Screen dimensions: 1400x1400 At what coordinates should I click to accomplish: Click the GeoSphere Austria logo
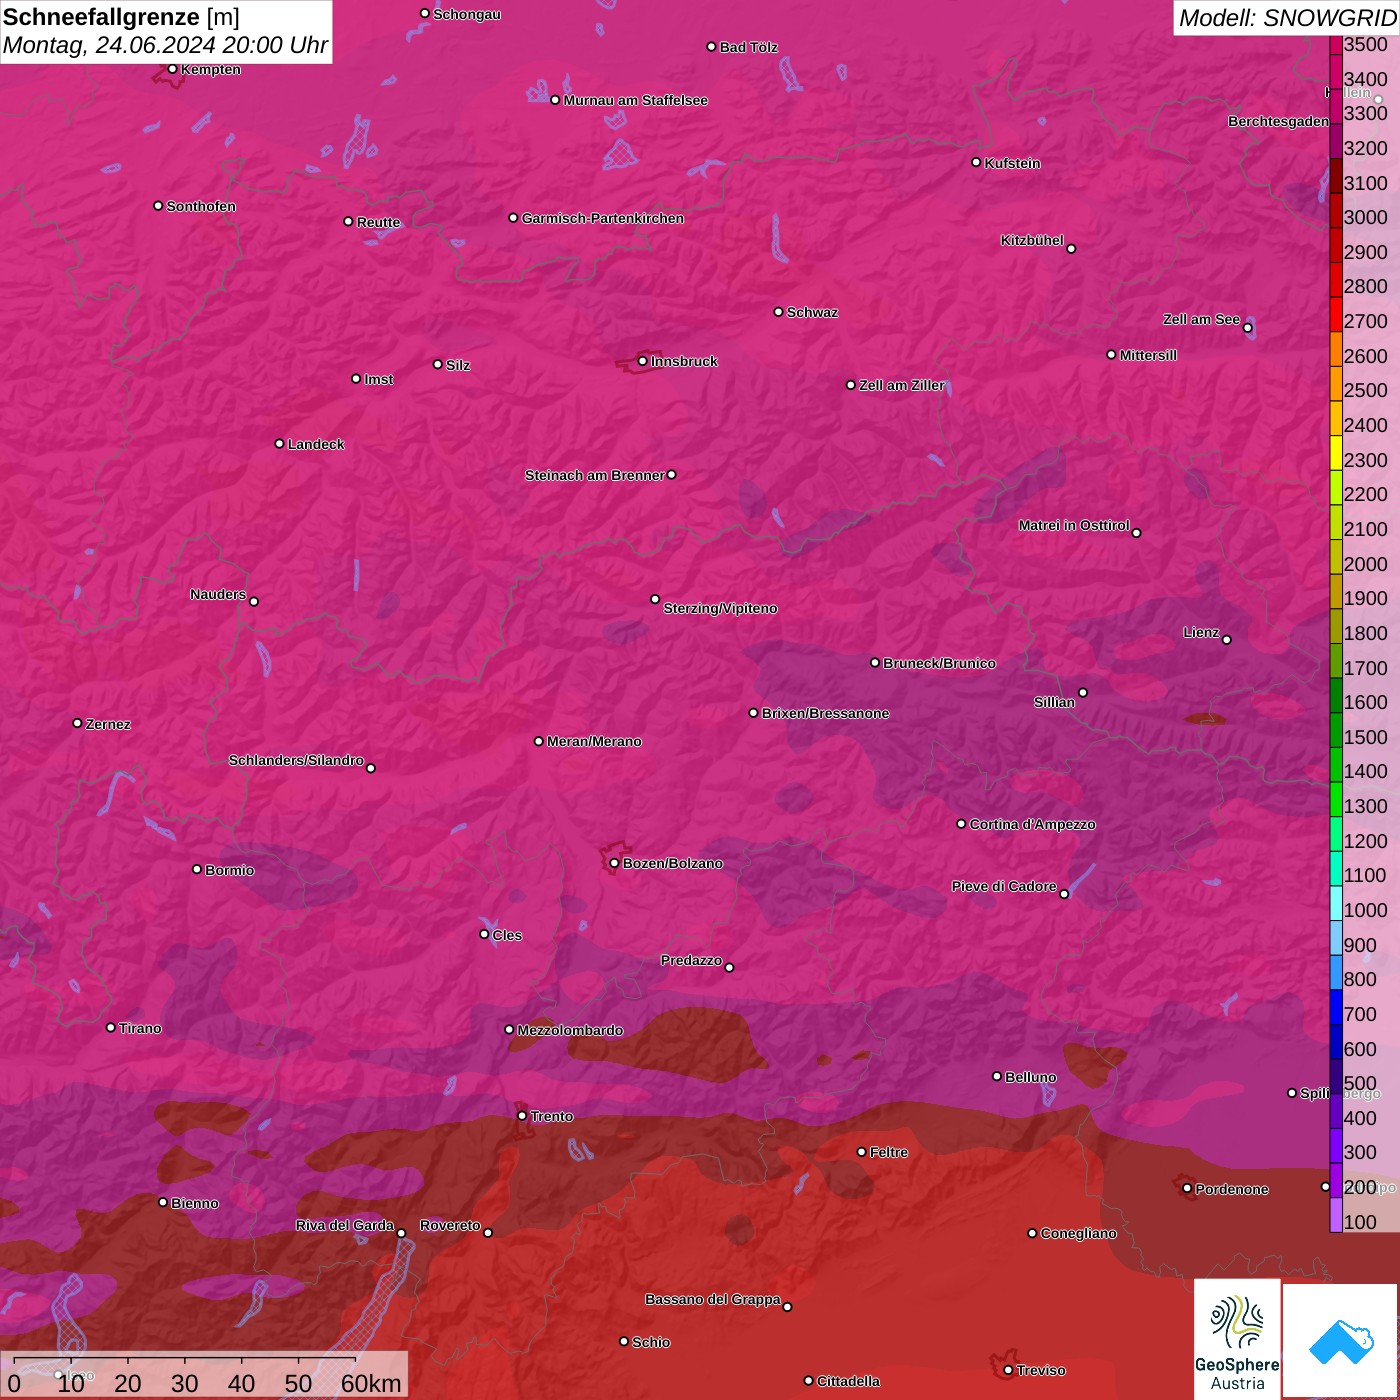[1237, 1339]
